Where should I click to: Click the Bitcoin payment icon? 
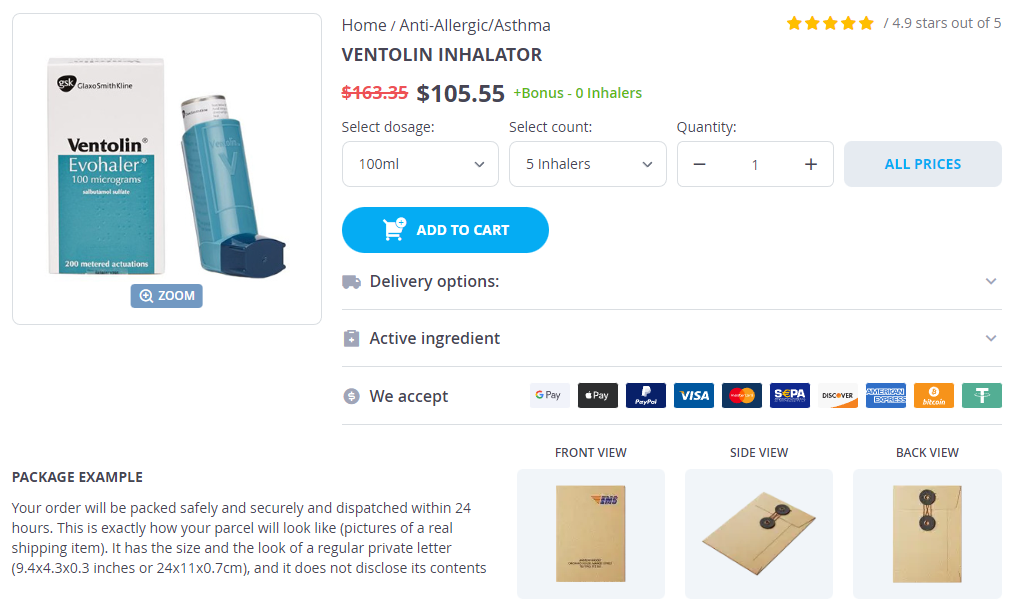[933, 396]
